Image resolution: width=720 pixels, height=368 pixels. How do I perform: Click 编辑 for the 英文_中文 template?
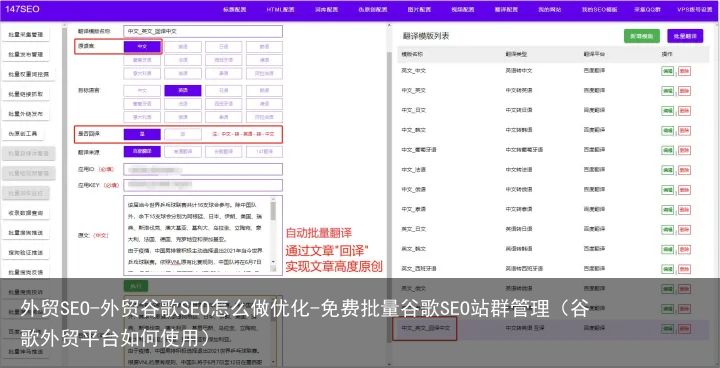pyautogui.click(x=668, y=71)
